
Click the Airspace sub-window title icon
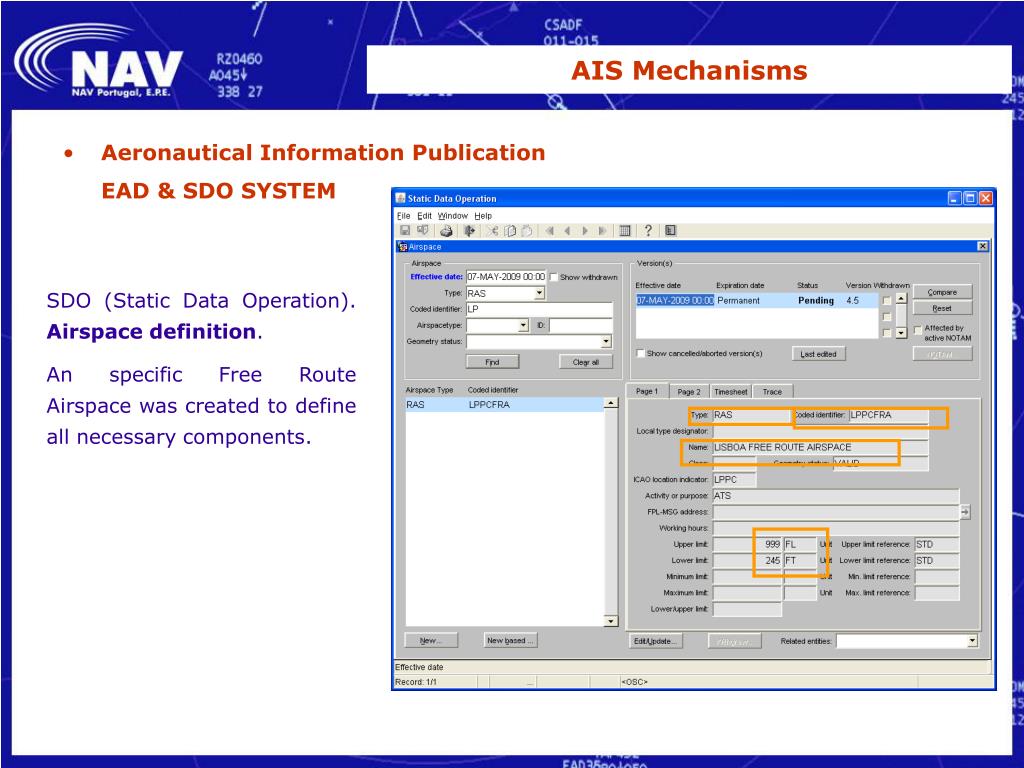402,247
